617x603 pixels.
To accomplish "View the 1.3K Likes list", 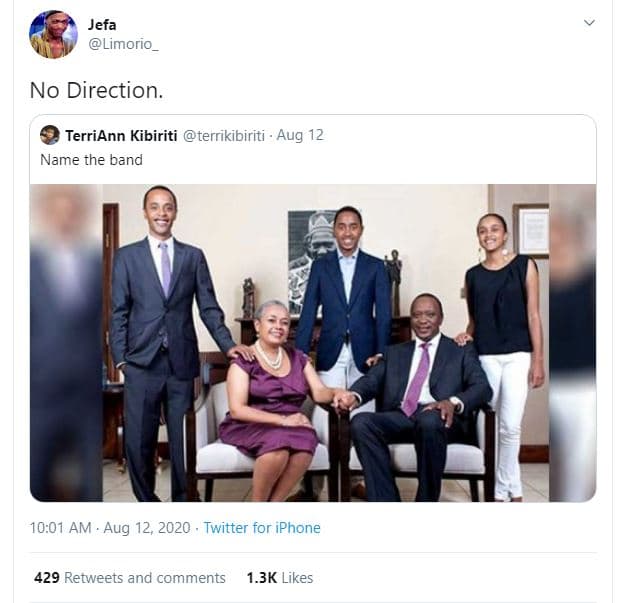I will (279, 577).
